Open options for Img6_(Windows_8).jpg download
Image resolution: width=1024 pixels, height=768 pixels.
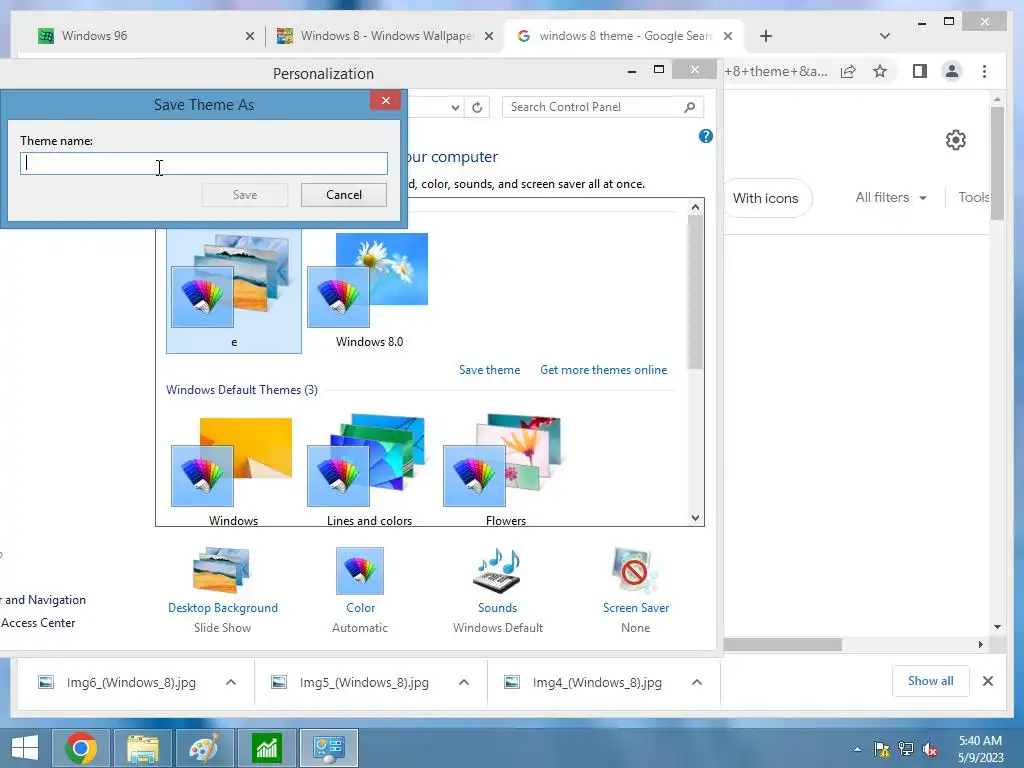[x=231, y=682]
